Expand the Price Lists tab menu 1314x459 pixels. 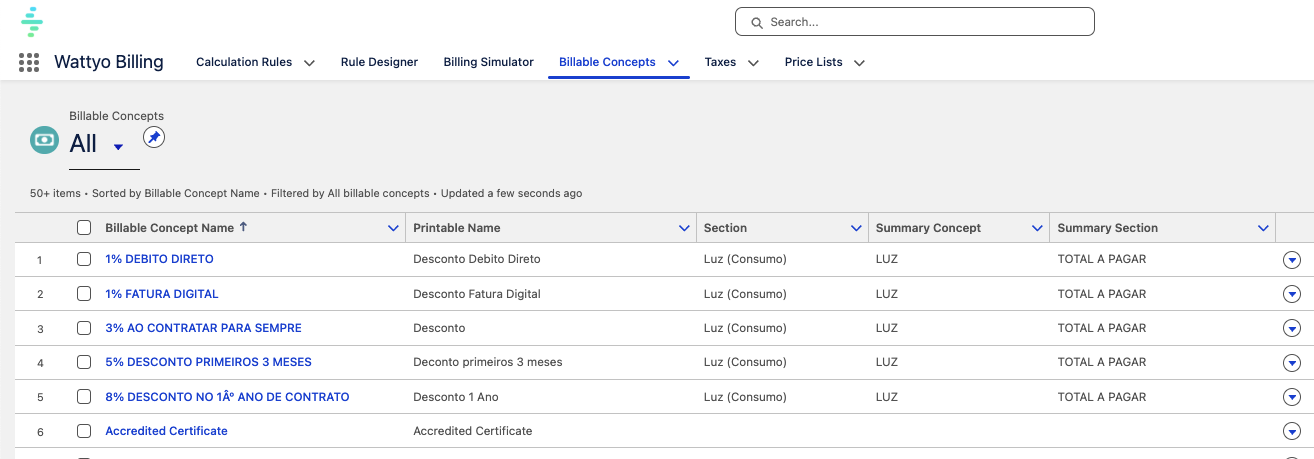click(x=859, y=63)
